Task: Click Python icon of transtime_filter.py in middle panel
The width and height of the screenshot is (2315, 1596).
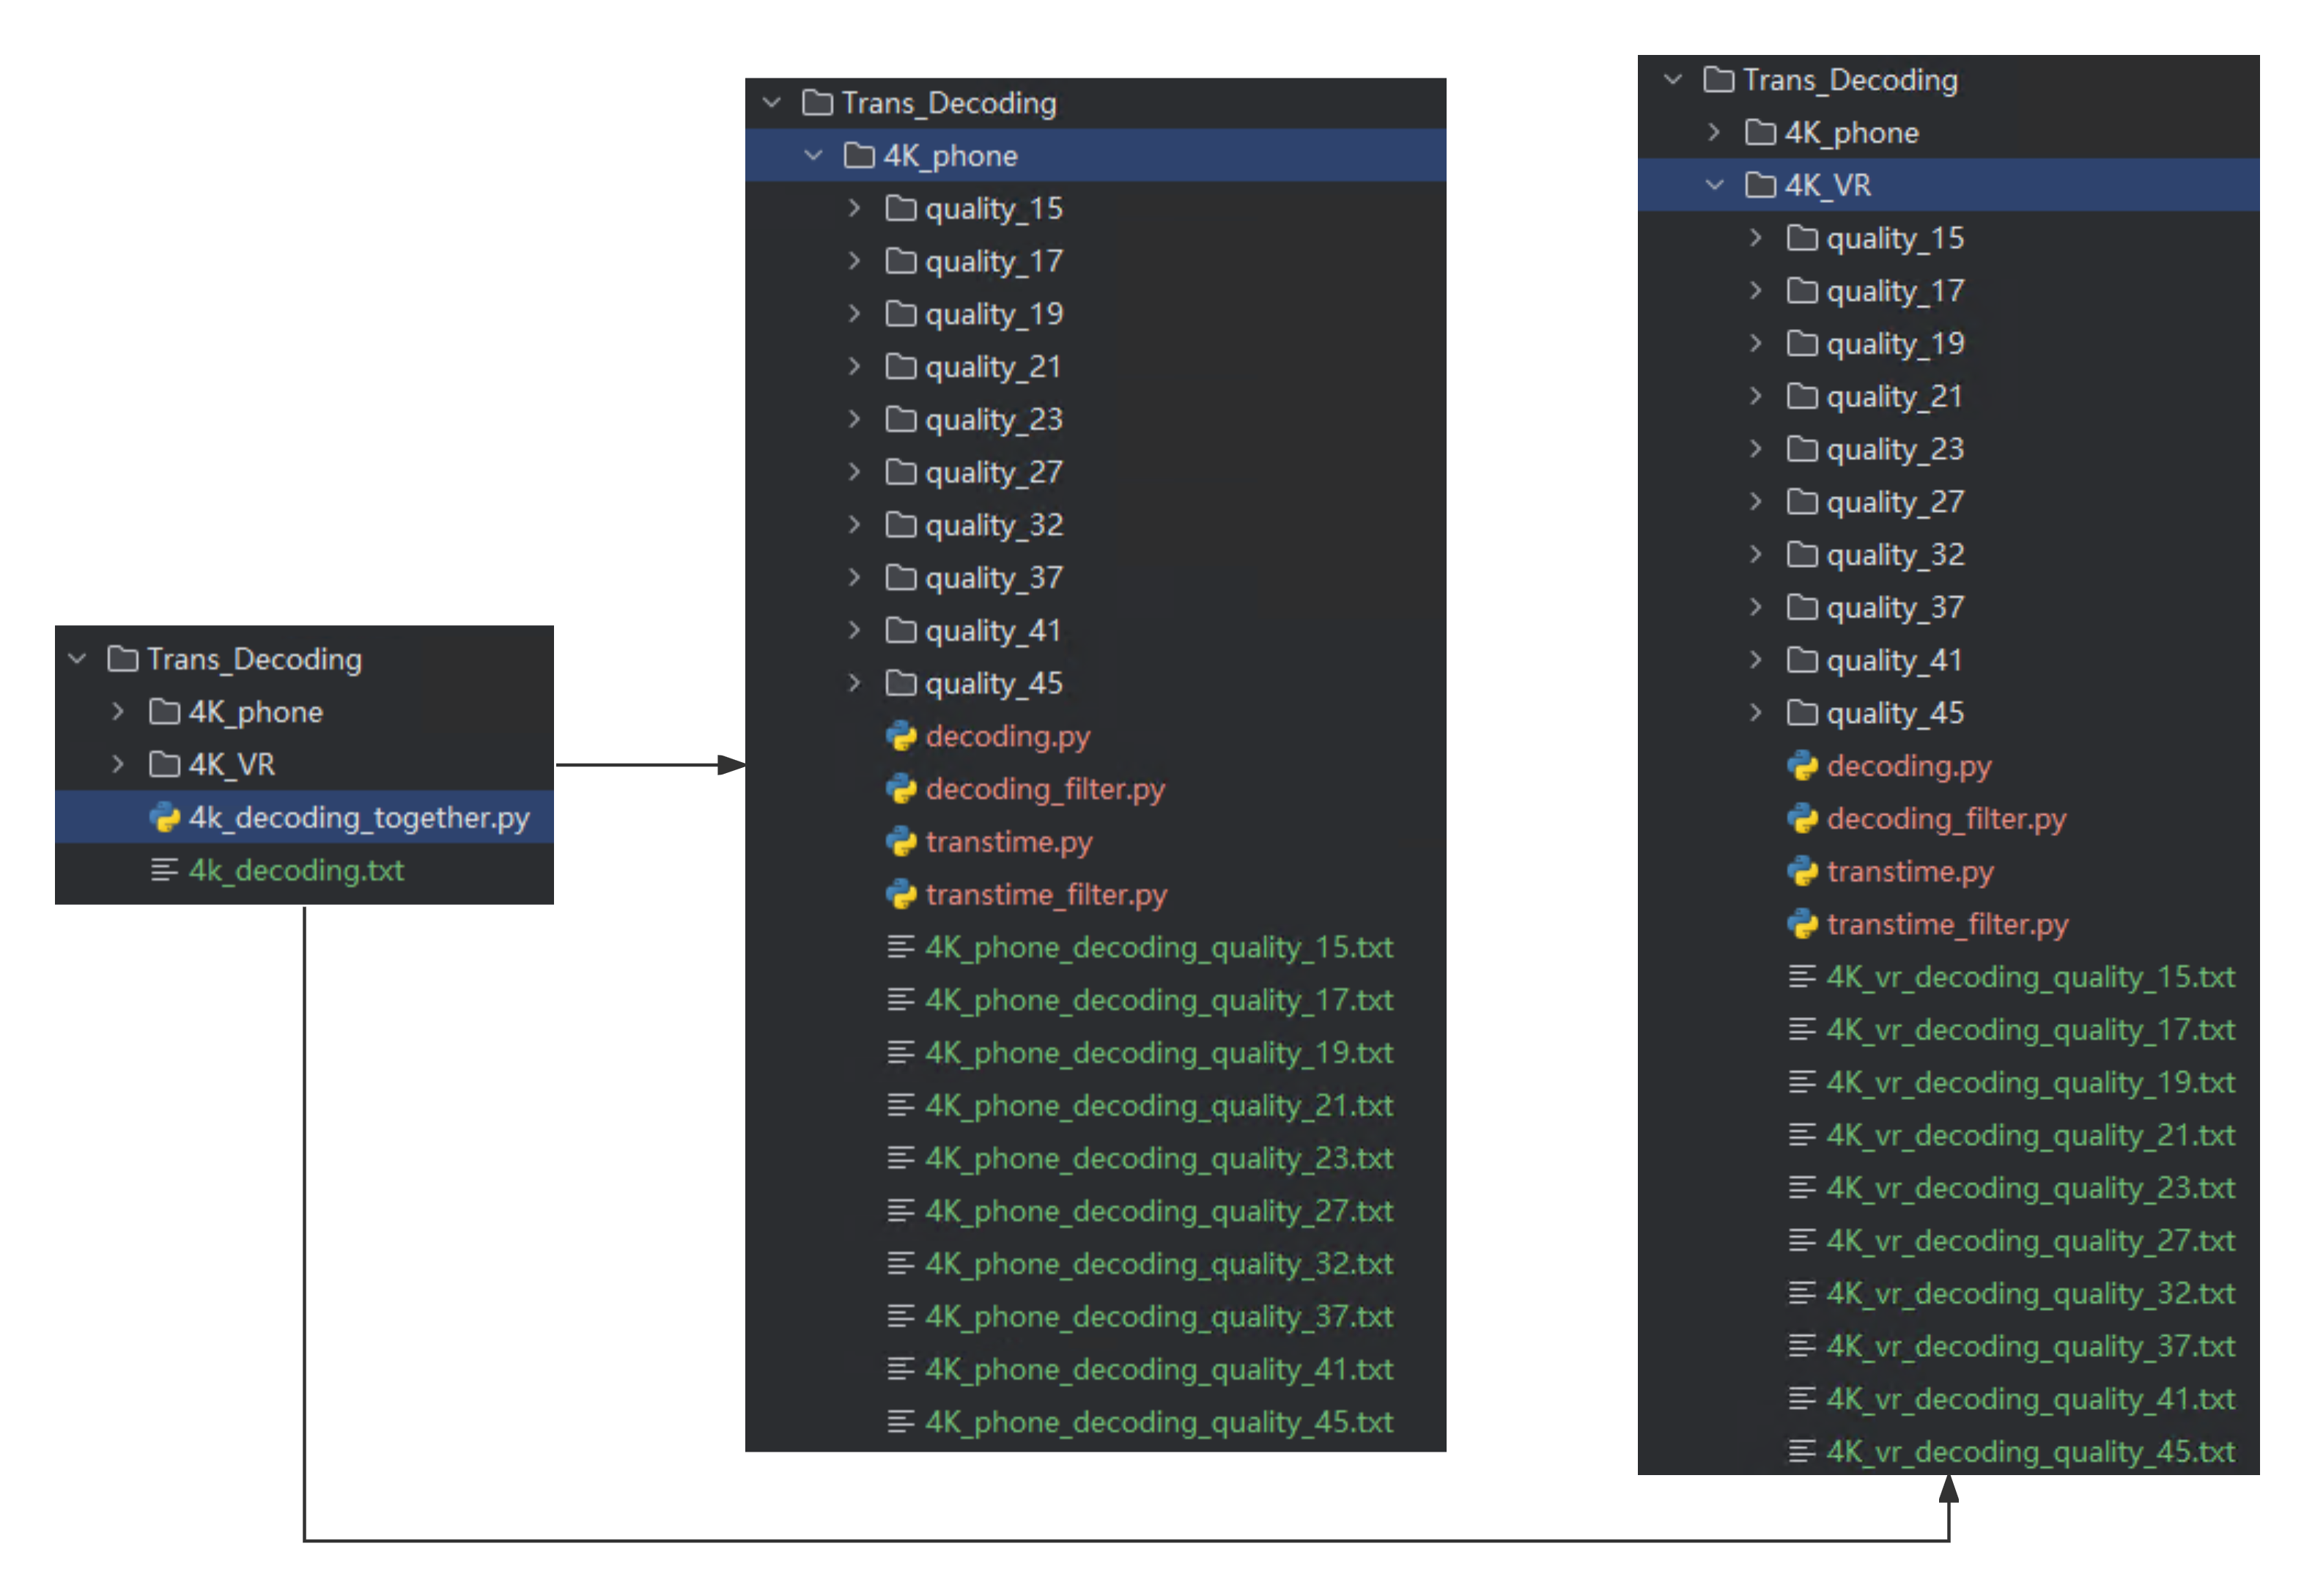Action: pyautogui.click(x=901, y=895)
